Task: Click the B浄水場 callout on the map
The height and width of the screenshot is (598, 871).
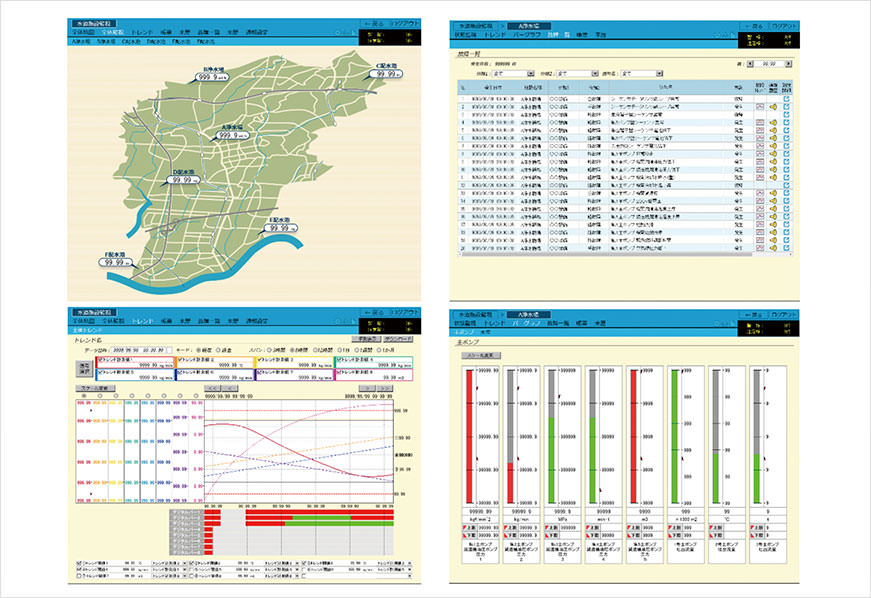Action: coord(212,75)
